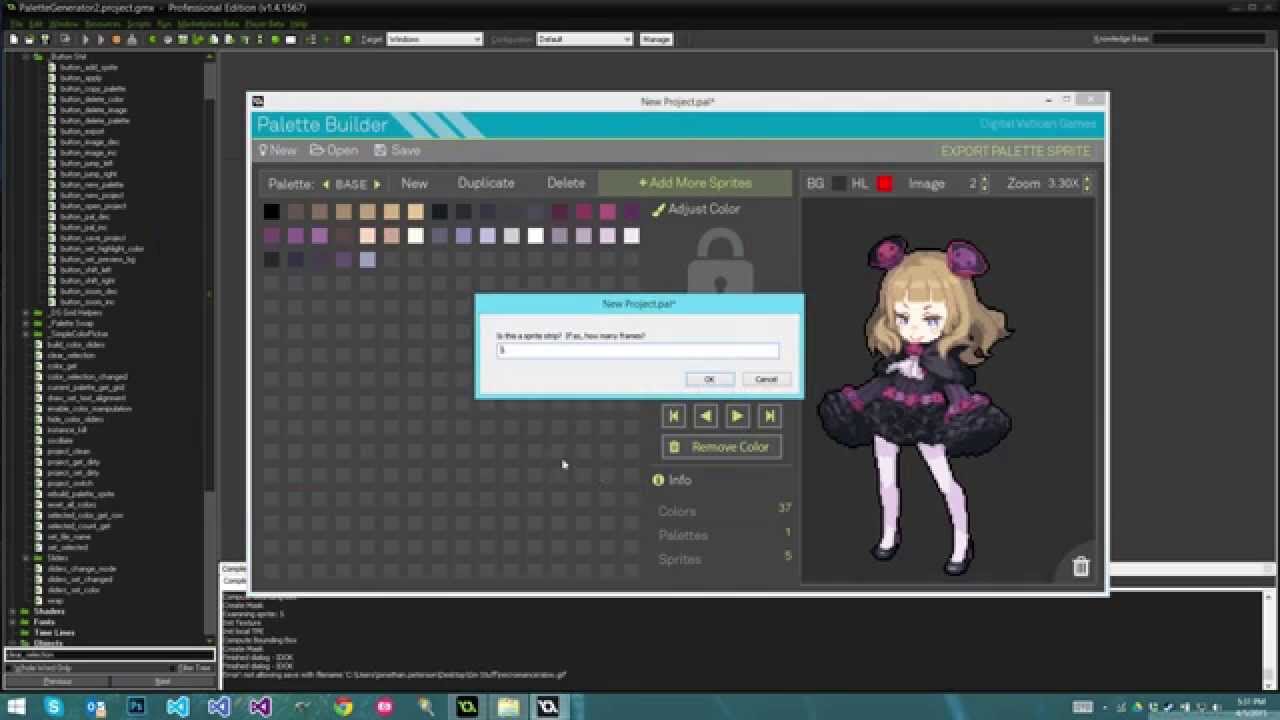
Task: Collapse the _Button Shit folder in tree
Action: tap(25, 57)
